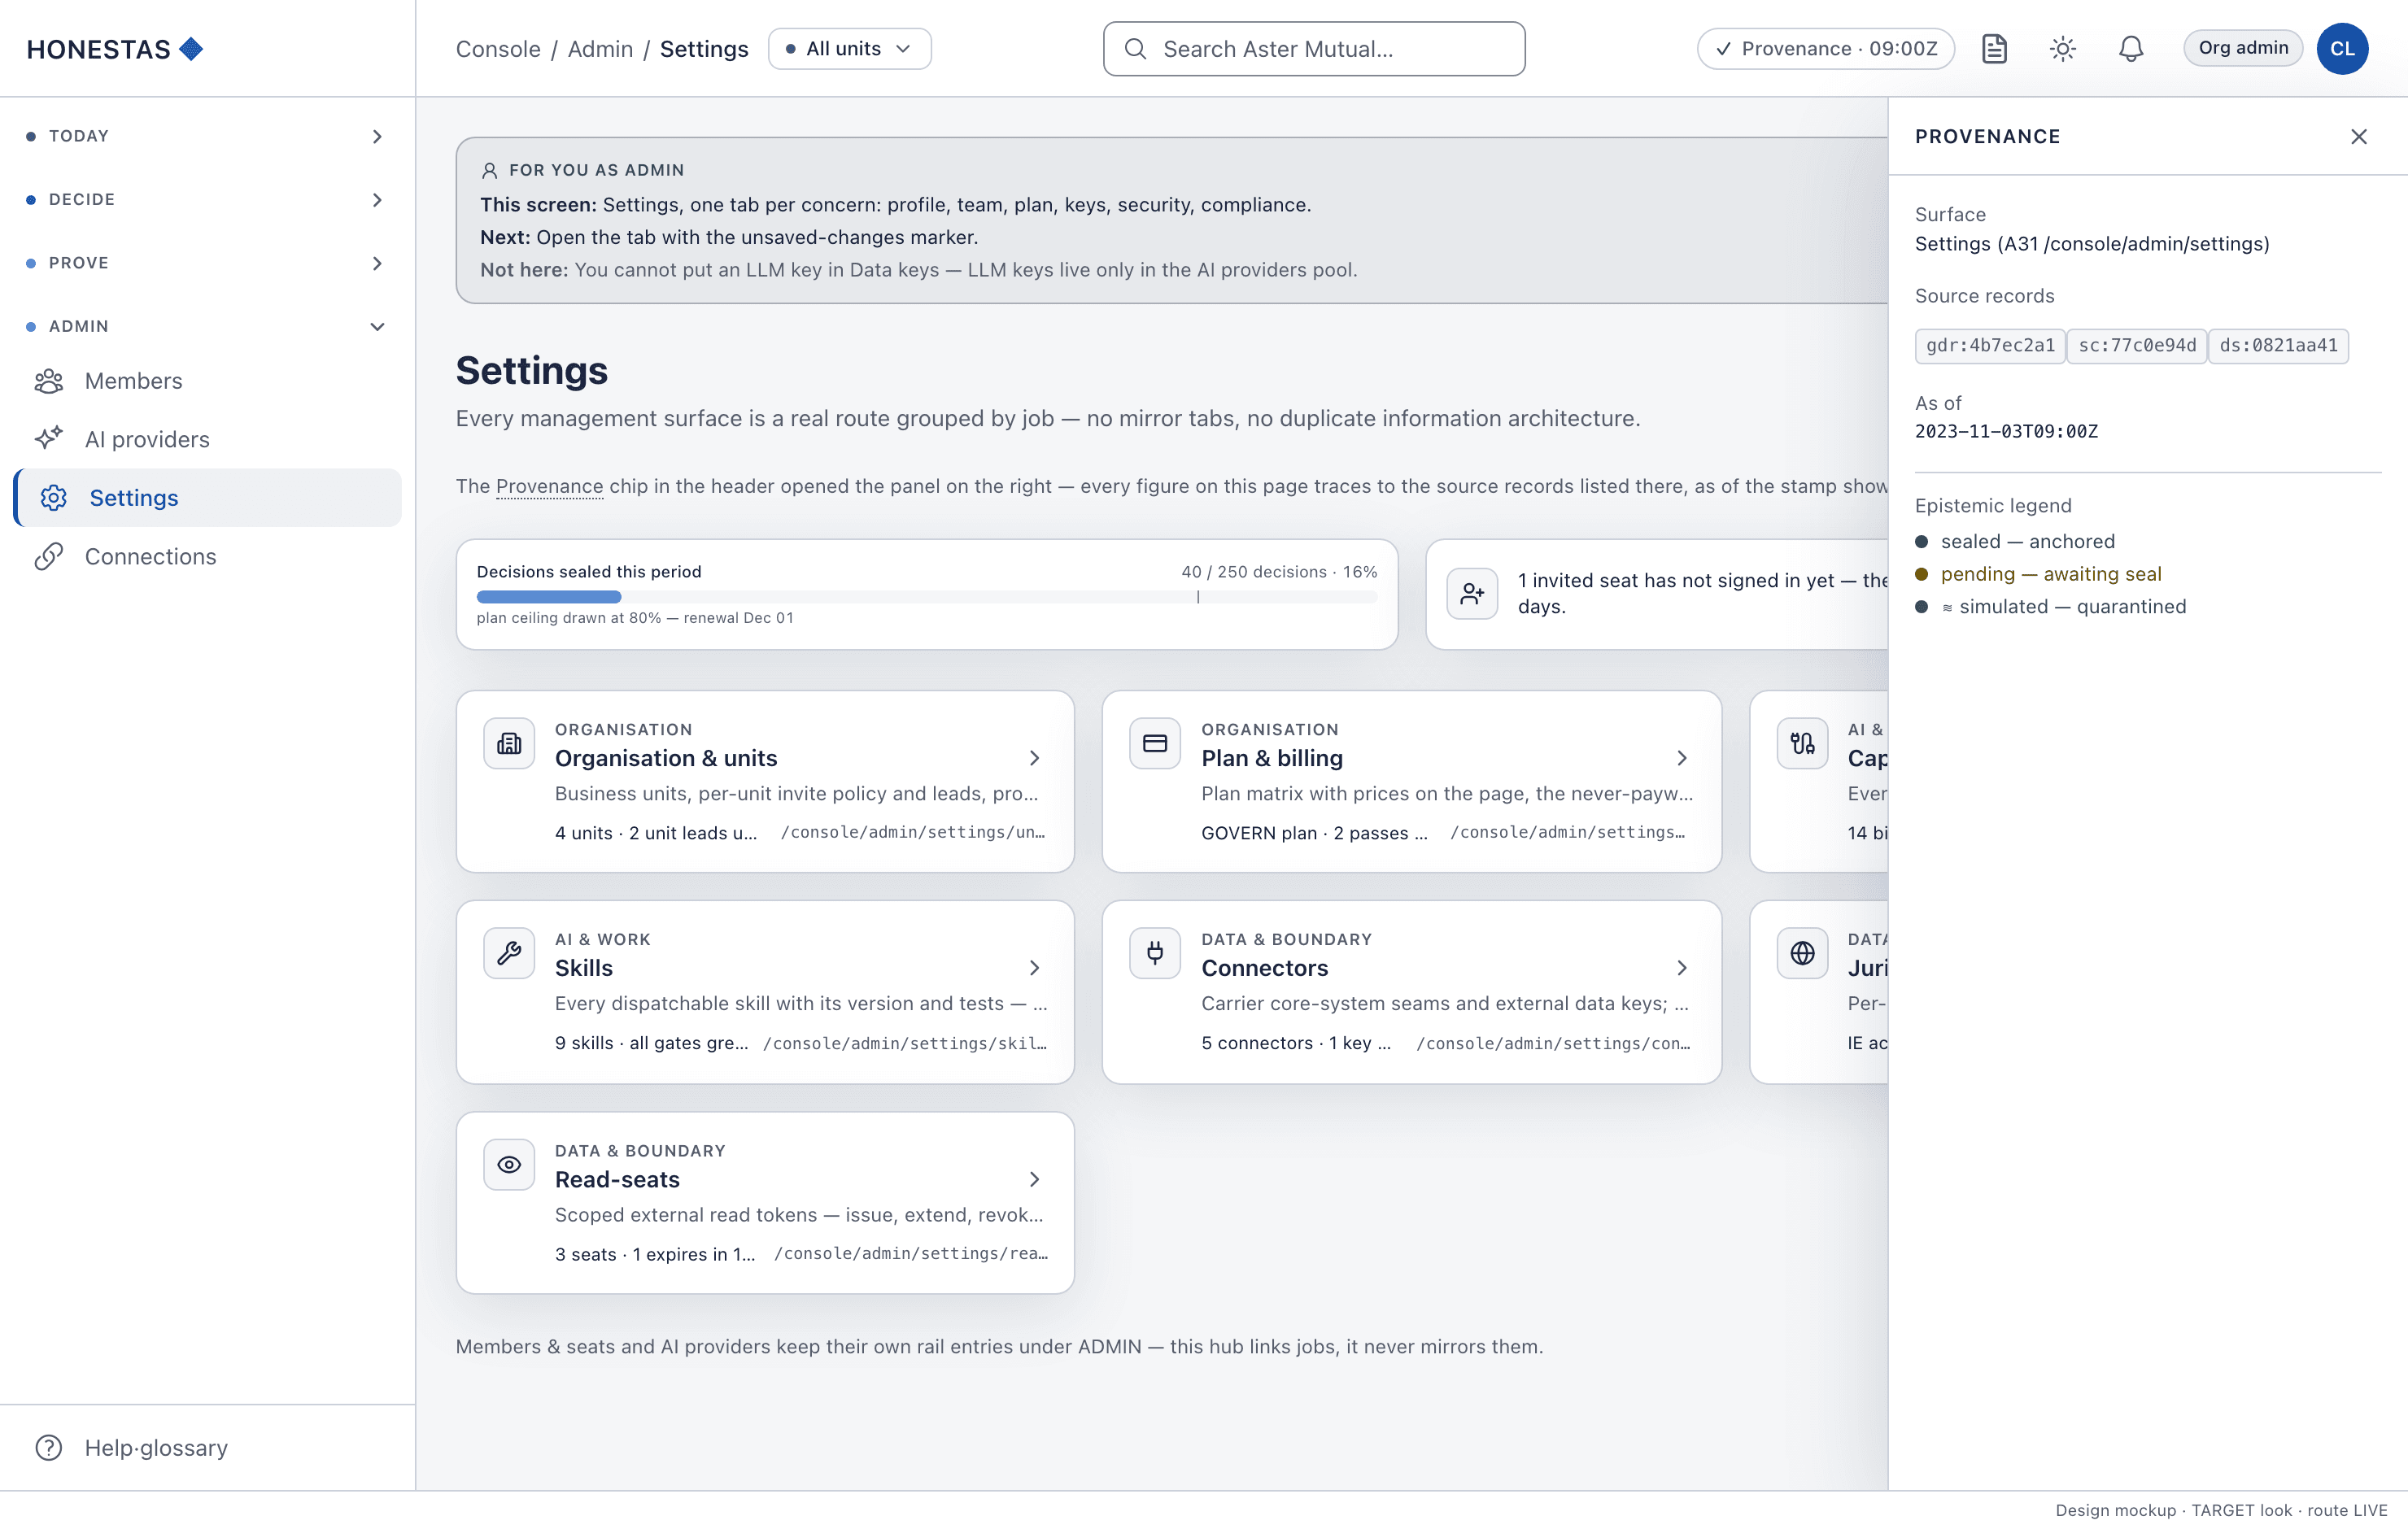Go to Connections in the sidebar

pyautogui.click(x=207, y=556)
